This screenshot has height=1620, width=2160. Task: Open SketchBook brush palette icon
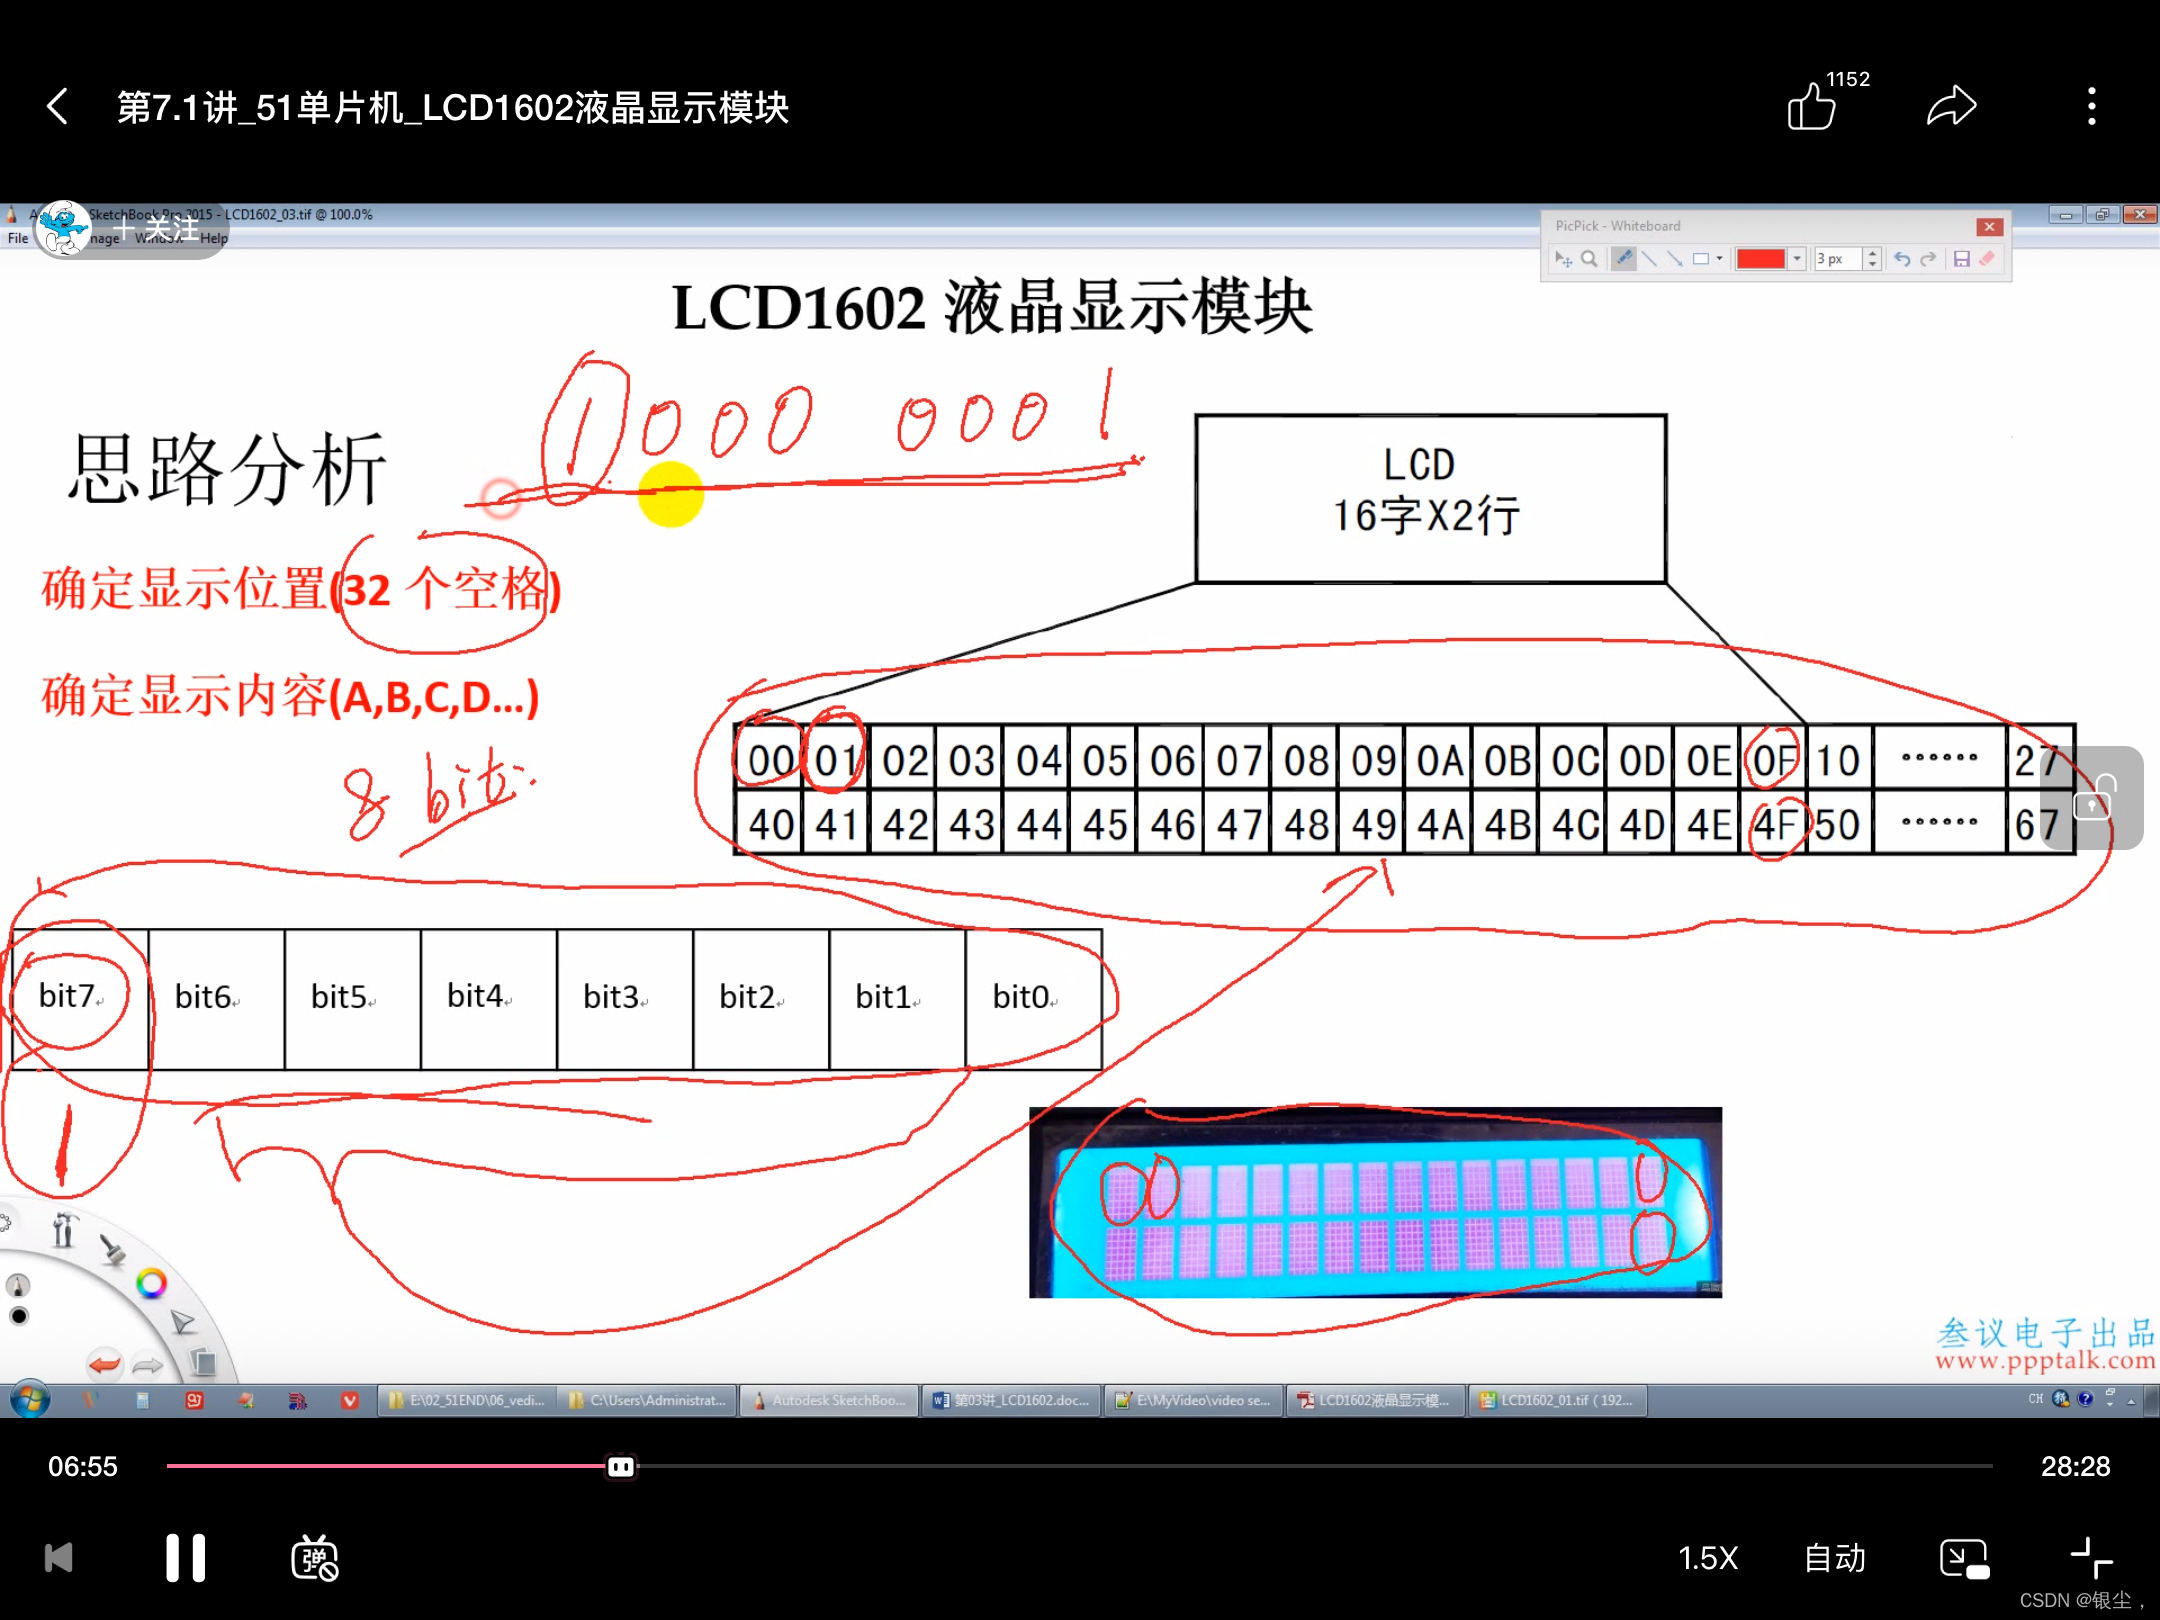point(112,1248)
